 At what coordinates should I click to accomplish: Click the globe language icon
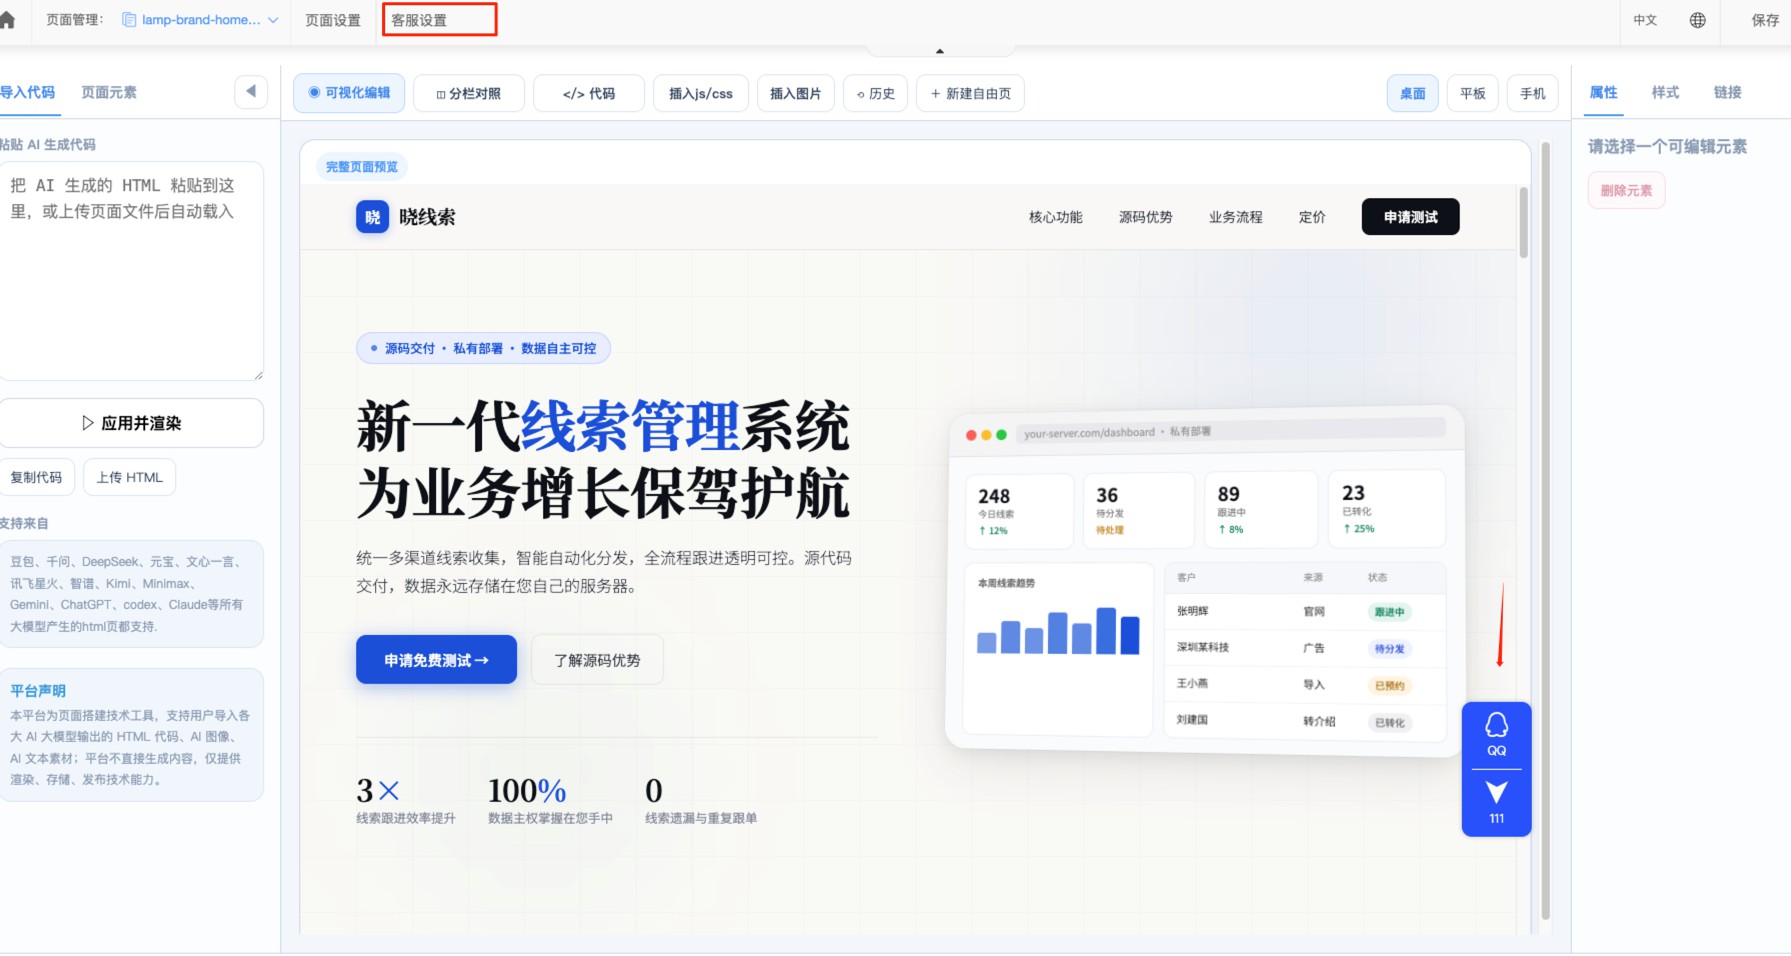(x=1698, y=20)
